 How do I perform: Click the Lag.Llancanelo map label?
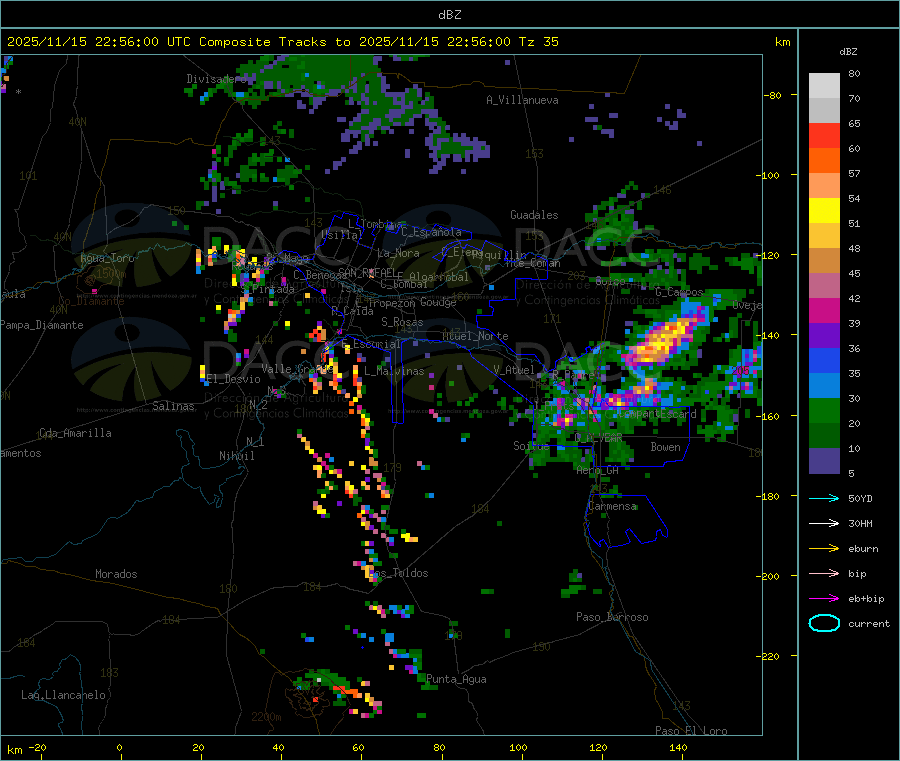click(63, 695)
